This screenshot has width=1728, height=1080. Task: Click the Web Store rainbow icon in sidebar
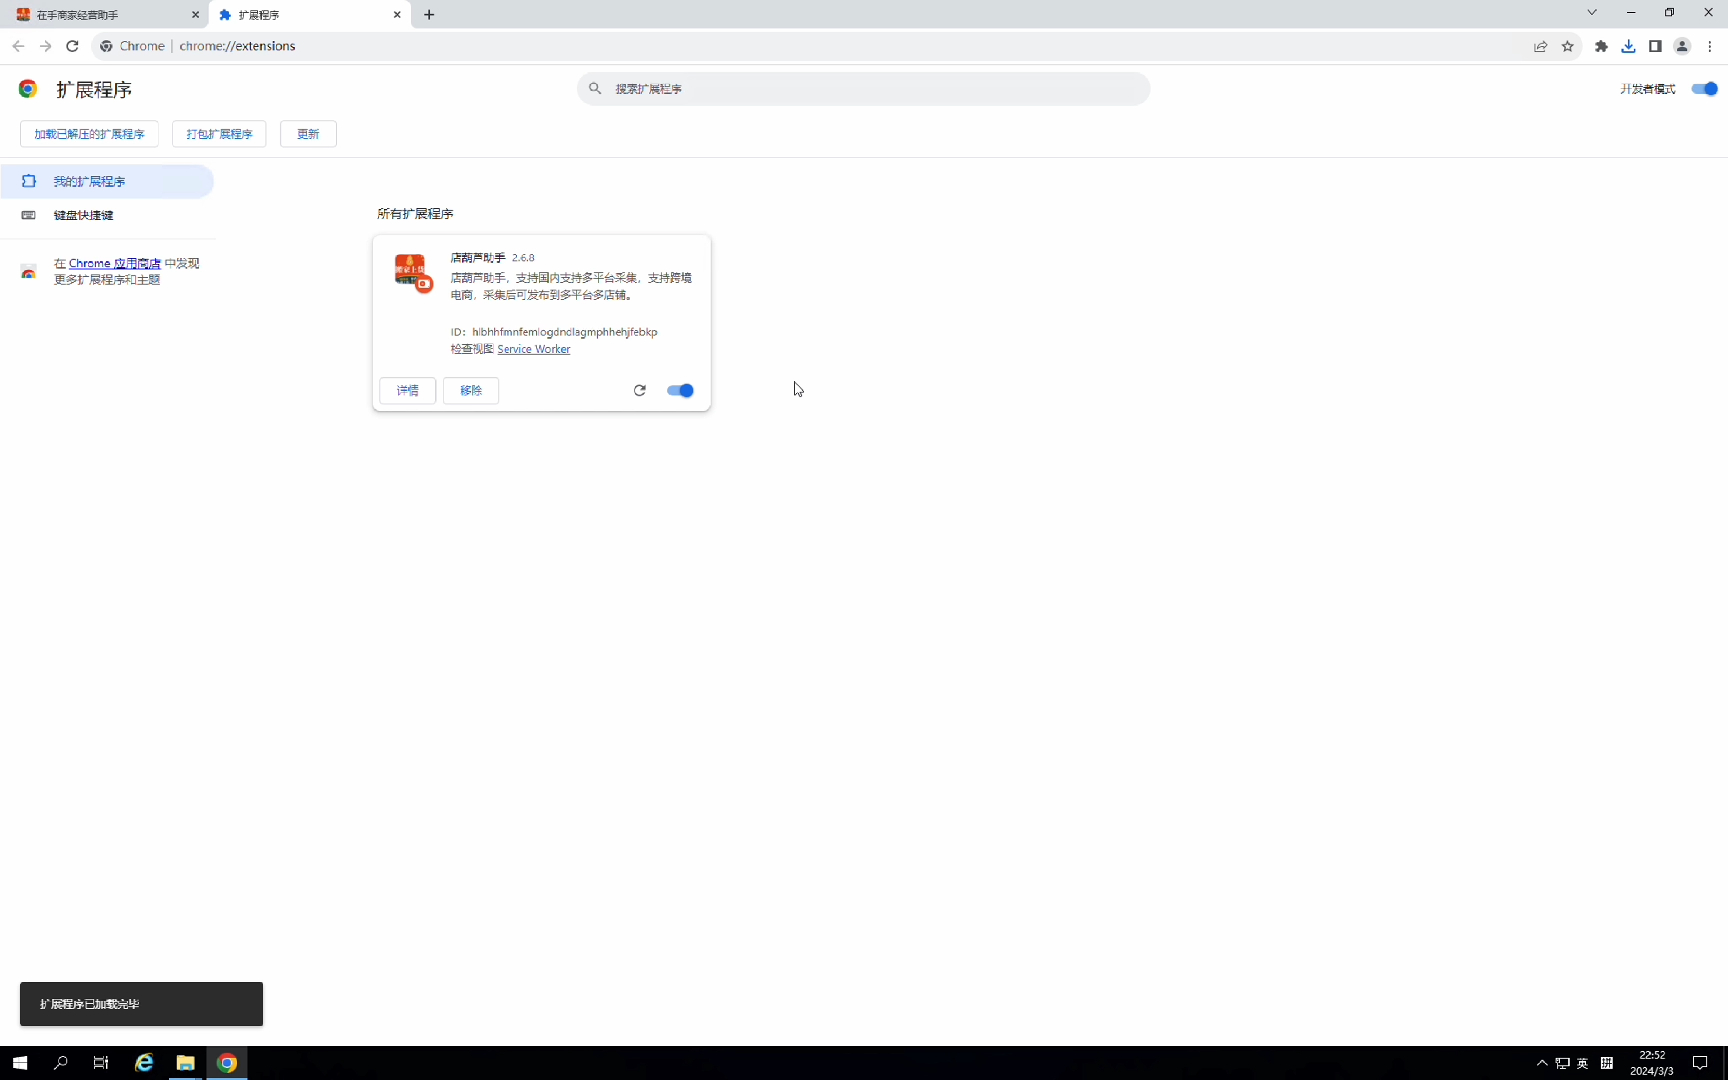(29, 272)
